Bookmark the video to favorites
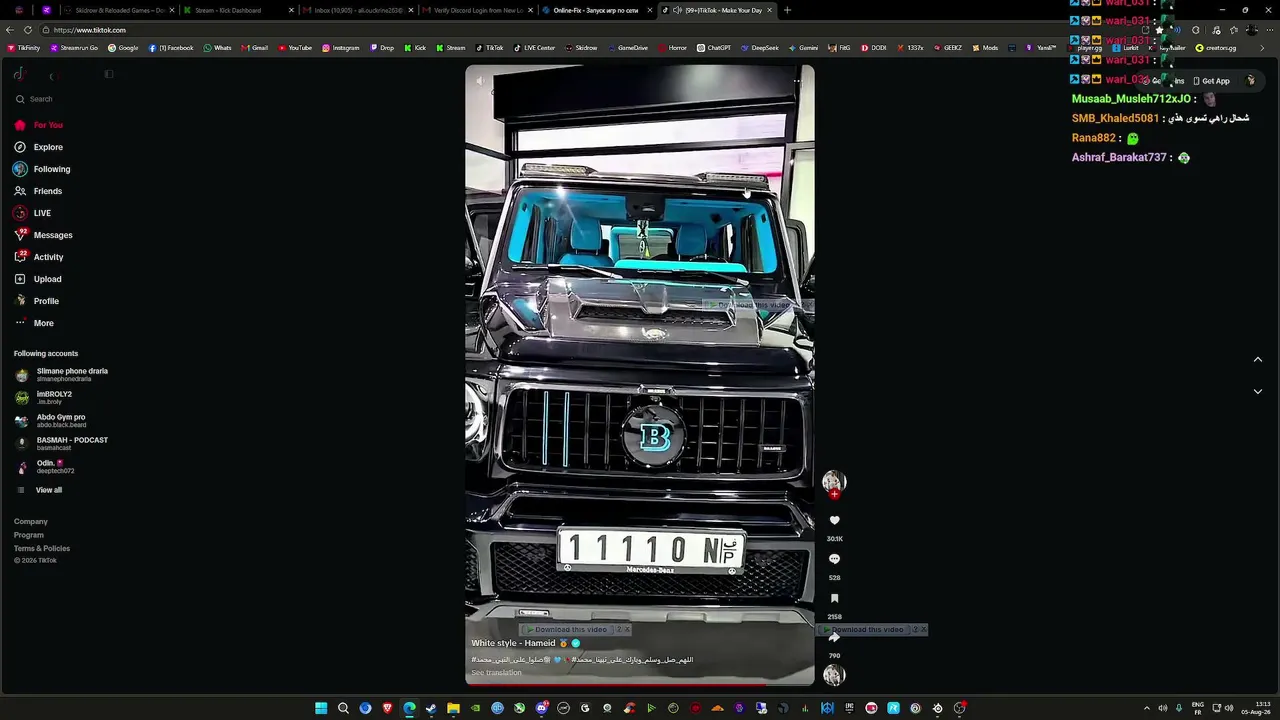Viewport: 1280px width, 720px height. (x=834, y=598)
